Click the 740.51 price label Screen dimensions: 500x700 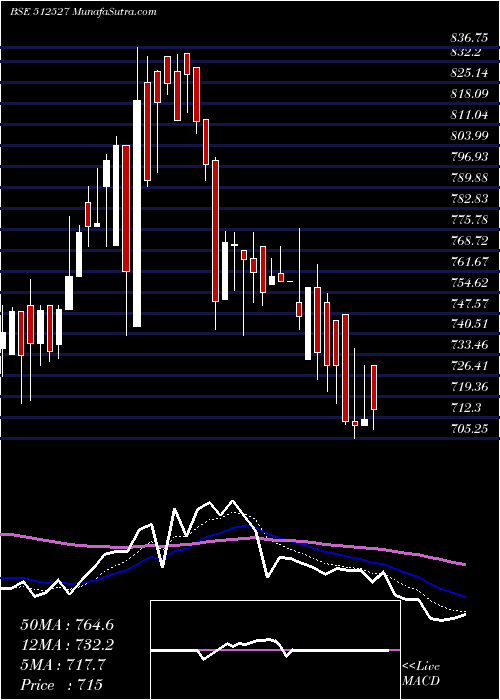pyautogui.click(x=471, y=324)
